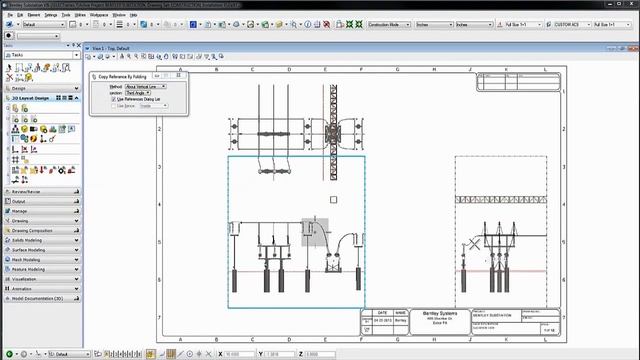Click the green accept circle in the status bar
This screenshot has width=640, height=360.
point(9,354)
